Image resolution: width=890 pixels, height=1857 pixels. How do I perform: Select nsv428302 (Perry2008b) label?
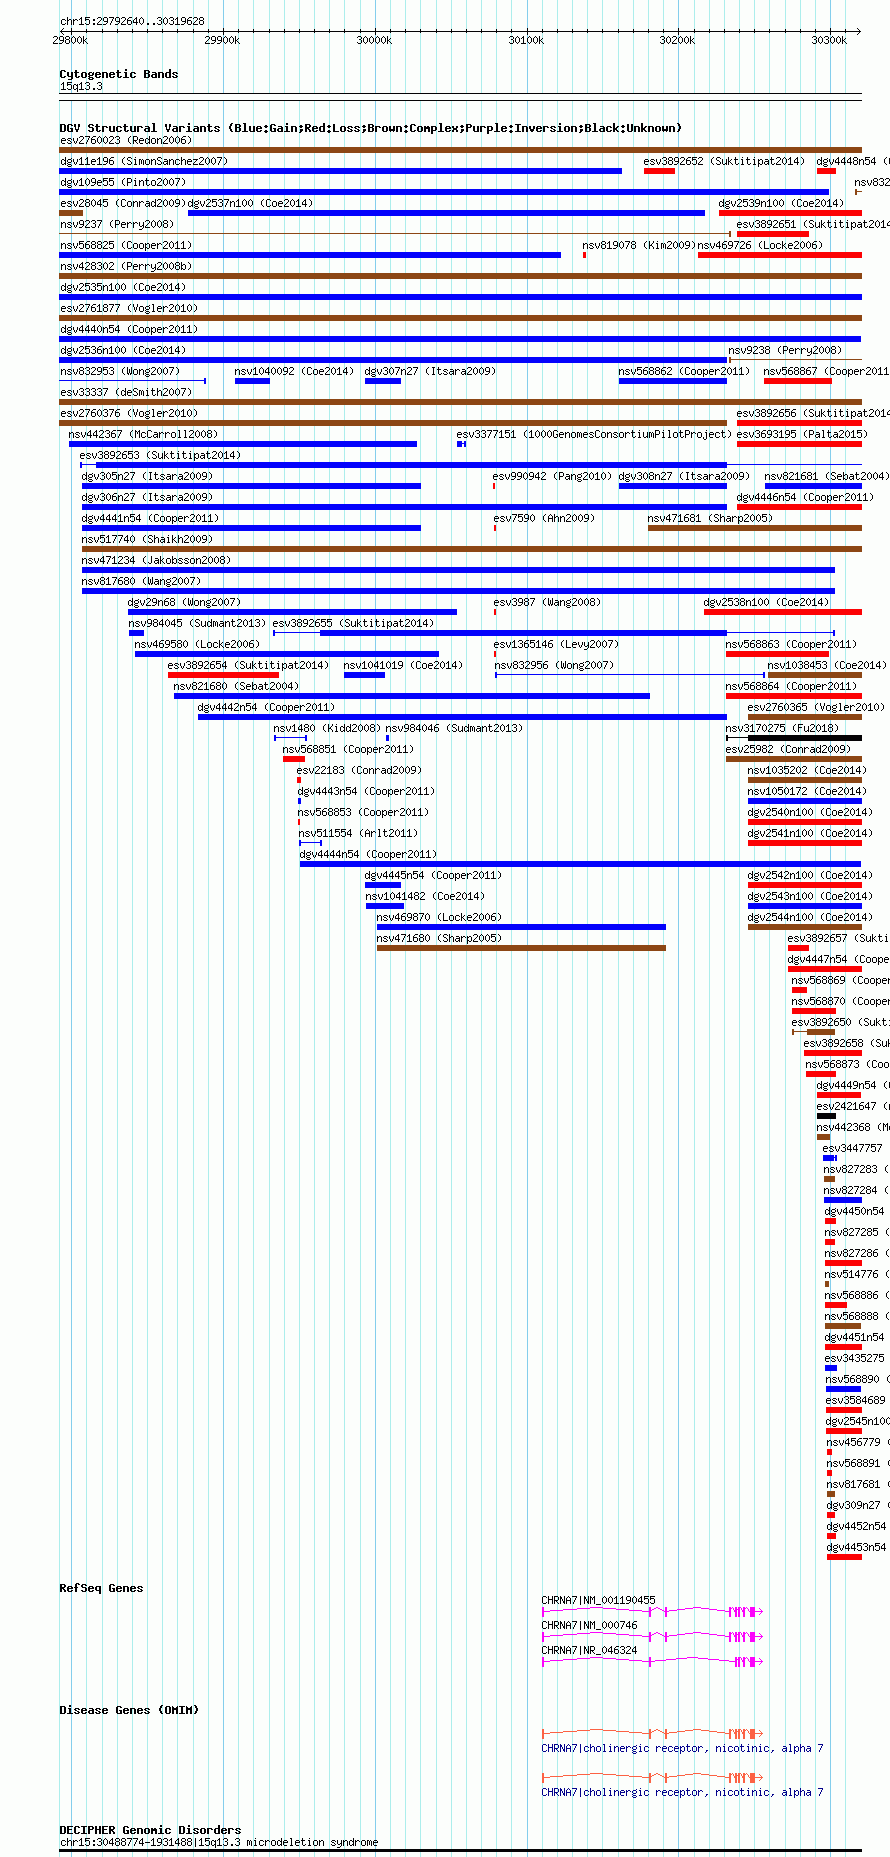pyautogui.click(x=126, y=266)
